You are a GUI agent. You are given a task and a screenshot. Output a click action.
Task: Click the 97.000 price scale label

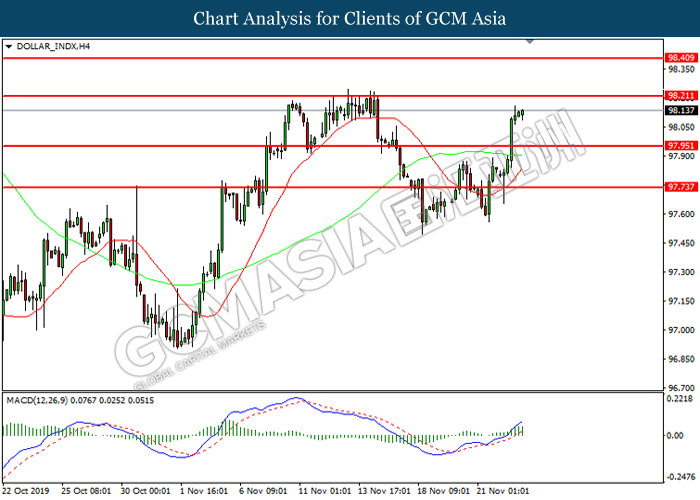[x=681, y=330]
